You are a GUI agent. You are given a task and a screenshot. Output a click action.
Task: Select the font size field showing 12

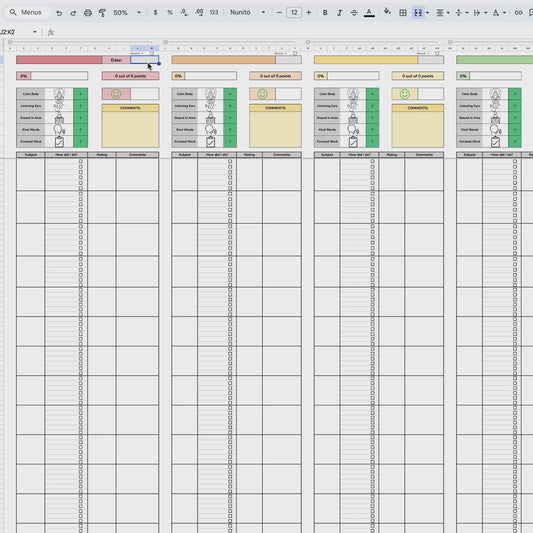click(x=294, y=13)
